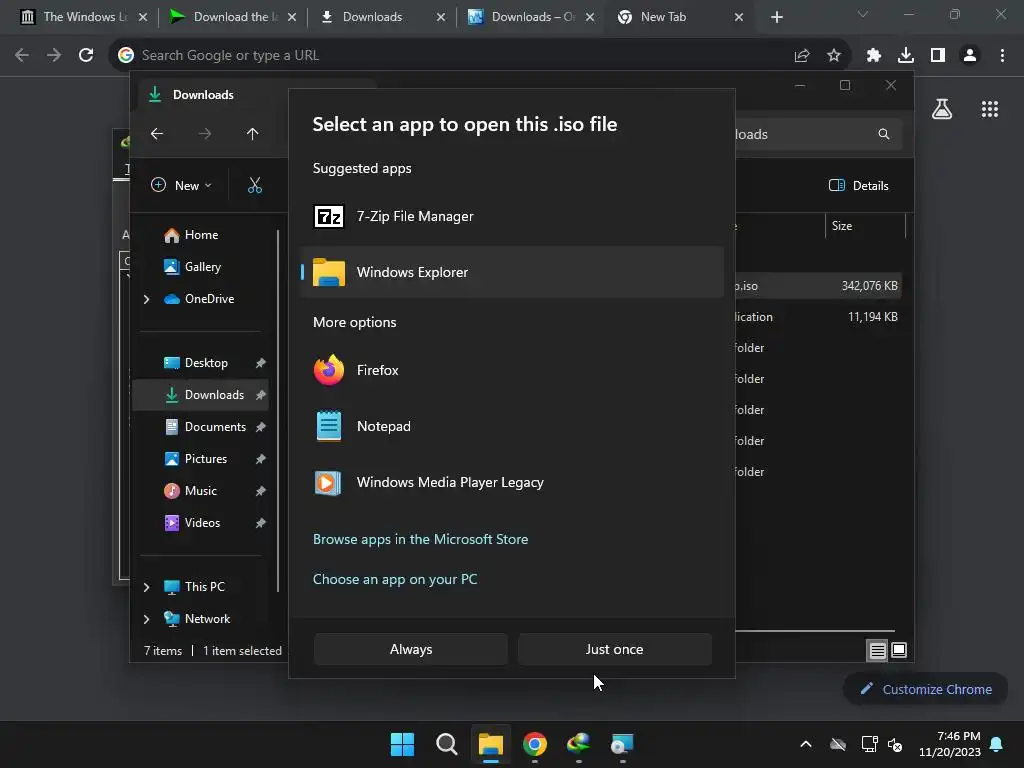The height and width of the screenshot is (768, 1024).
Task: Switch to The Windows tab in Chrome
Action: click(x=84, y=17)
